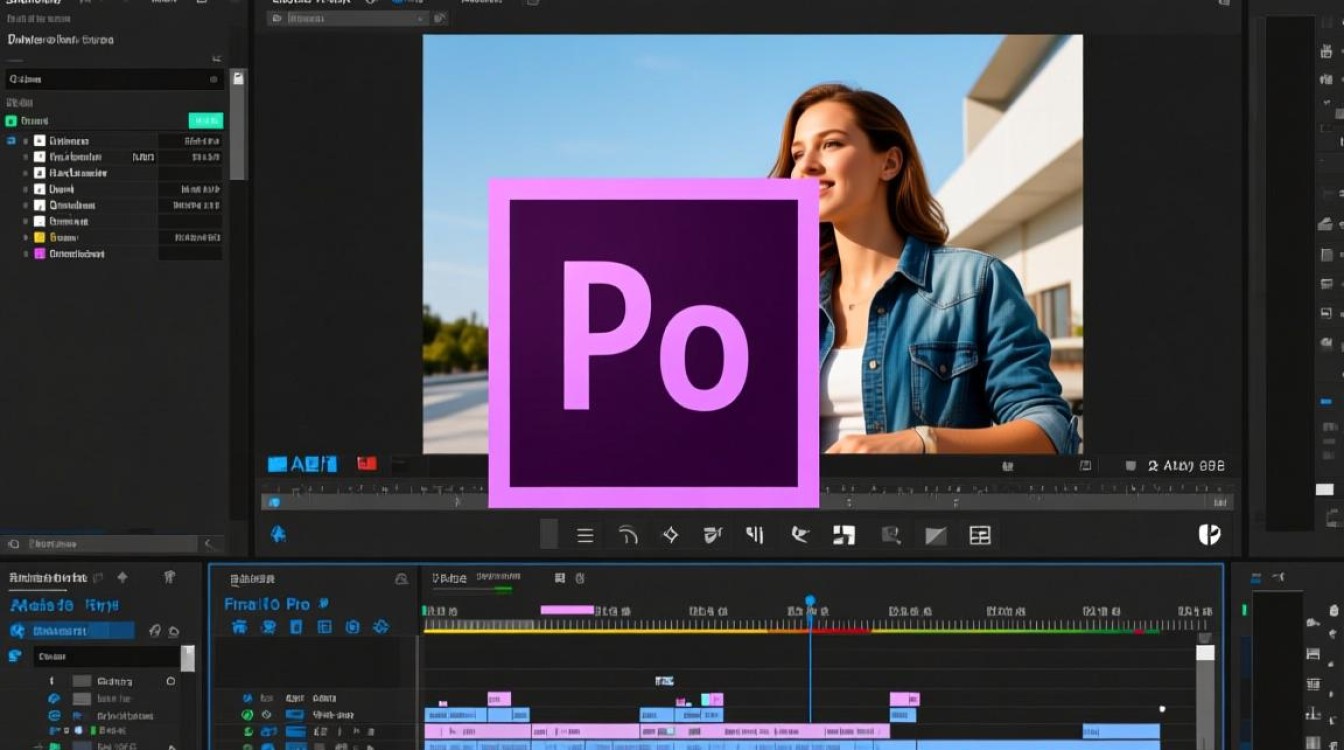
Task: Click the document icon atop the project panel scrollbar
Action: pos(238,77)
